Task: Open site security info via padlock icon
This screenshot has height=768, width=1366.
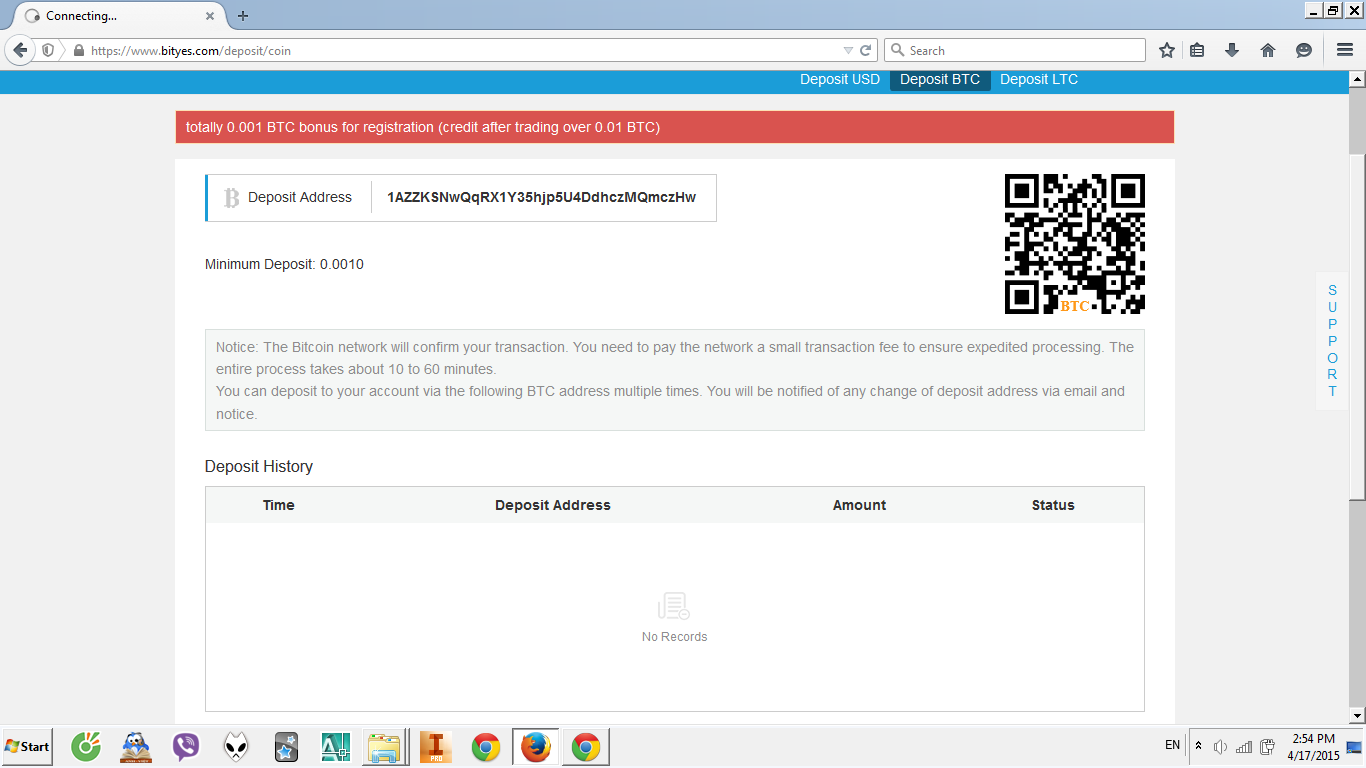Action: click(78, 50)
